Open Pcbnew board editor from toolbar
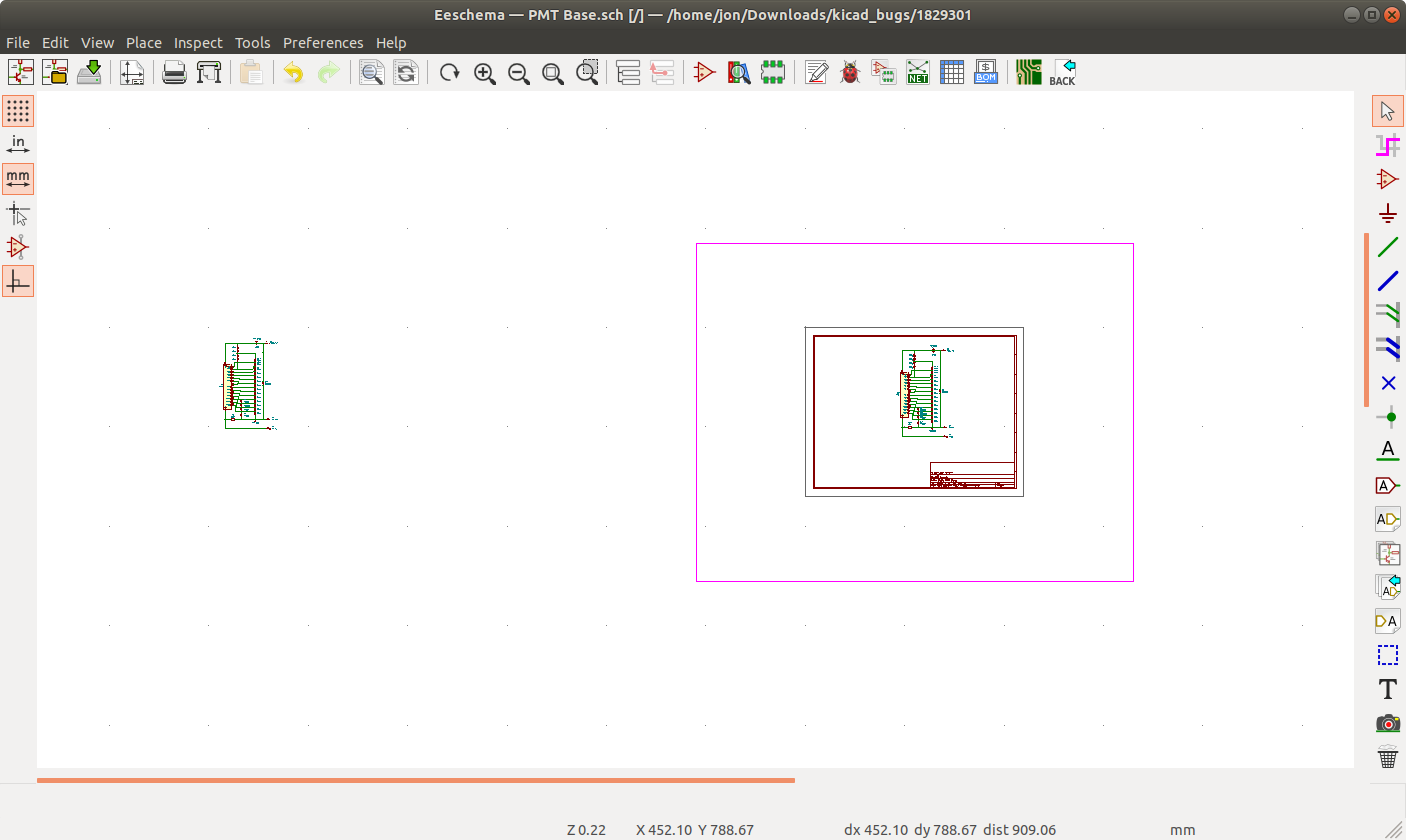This screenshot has width=1406, height=840. pyautogui.click(x=1028, y=73)
